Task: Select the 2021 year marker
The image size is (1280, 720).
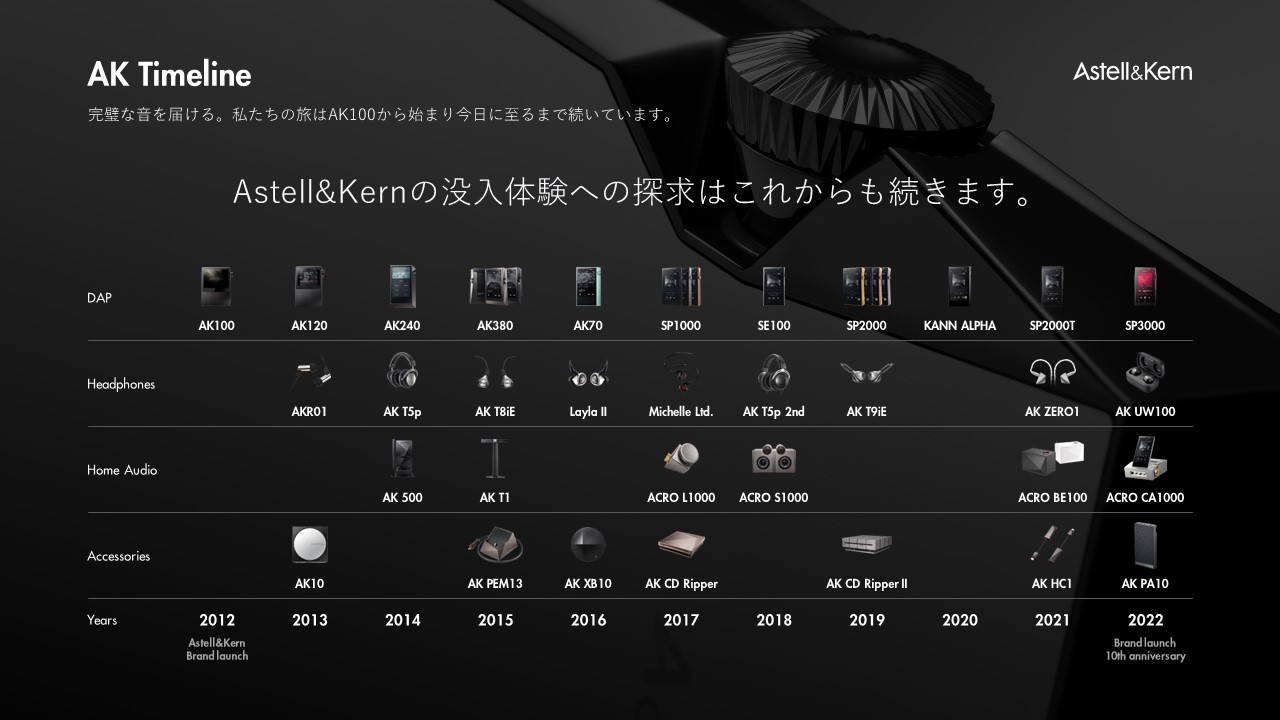Action: (x=1052, y=620)
